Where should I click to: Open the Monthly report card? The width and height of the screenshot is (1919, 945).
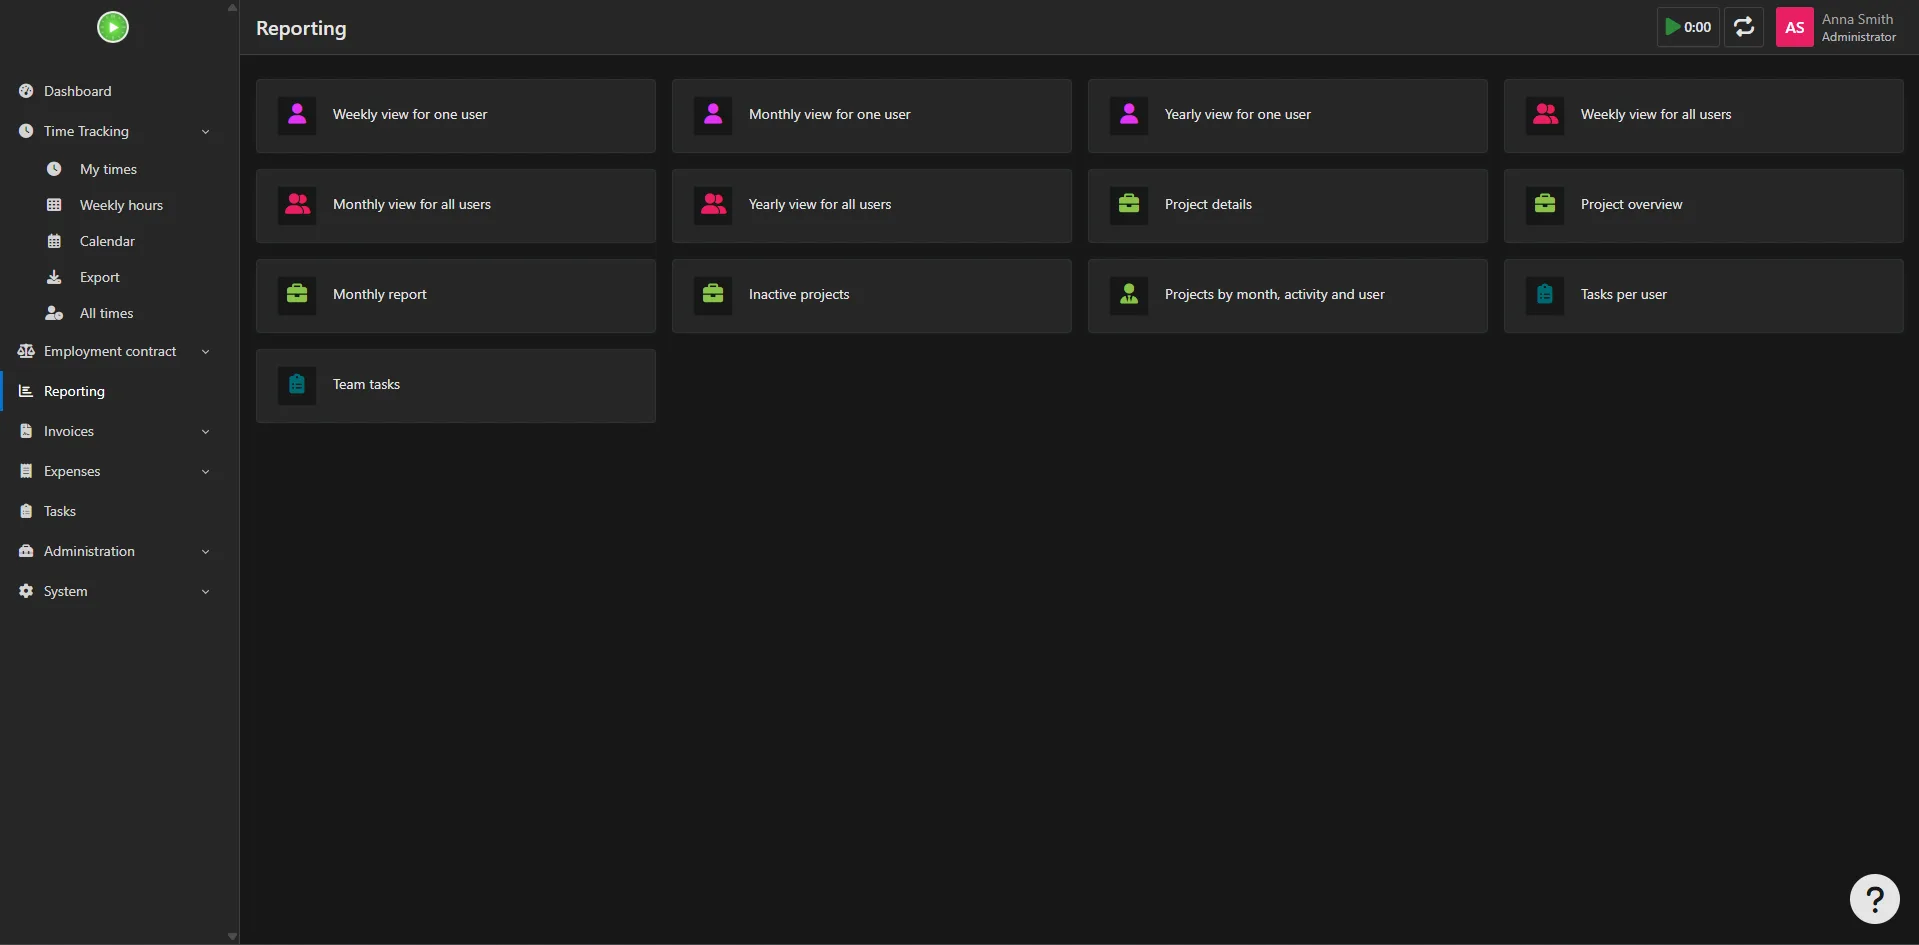coord(456,296)
